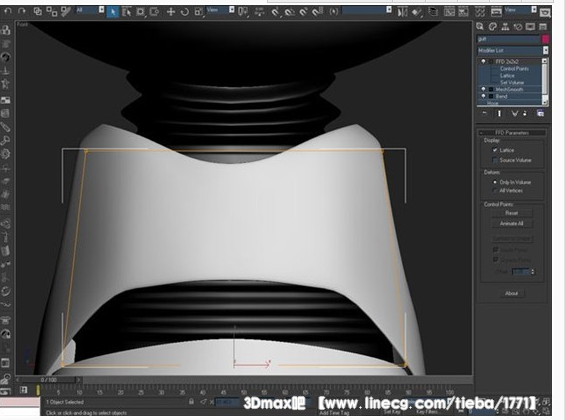Click the Mirror tool icon
This screenshot has height=420, width=565.
(402, 12)
